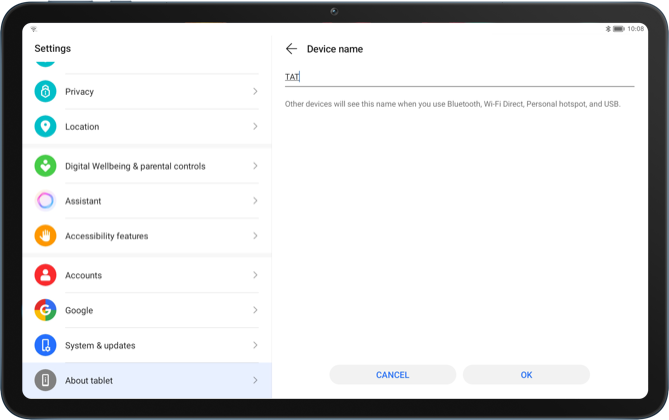
Task: Tap the Assistant ring icon
Action: pos(45,201)
